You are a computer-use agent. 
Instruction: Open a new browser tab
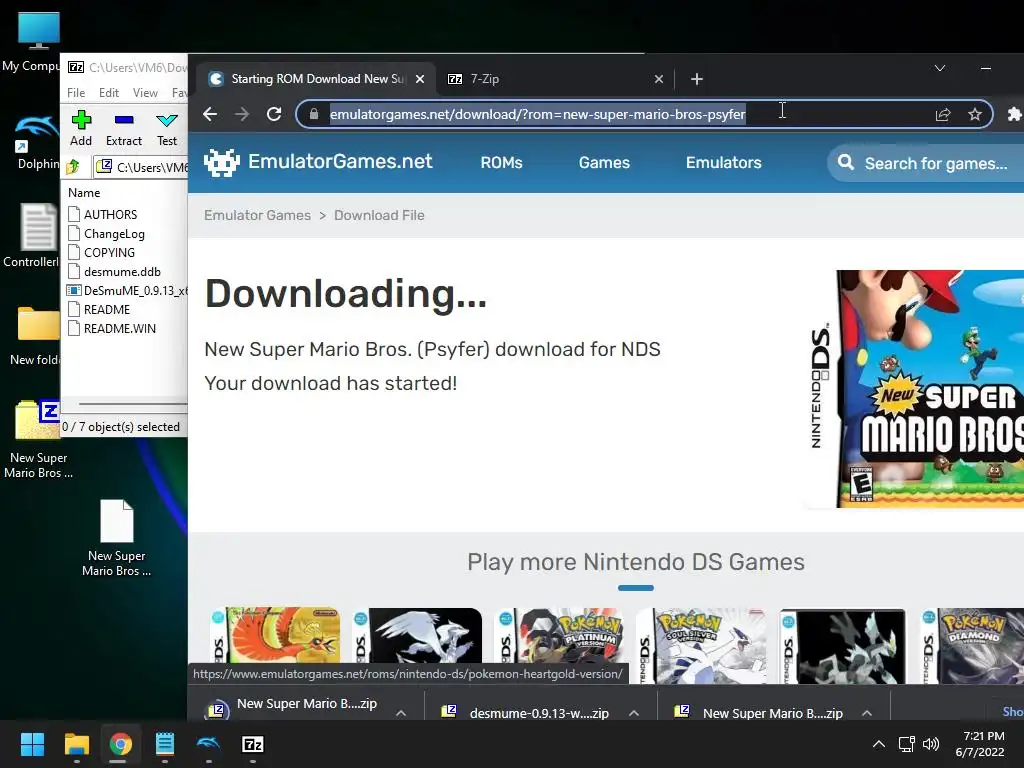[x=697, y=79]
